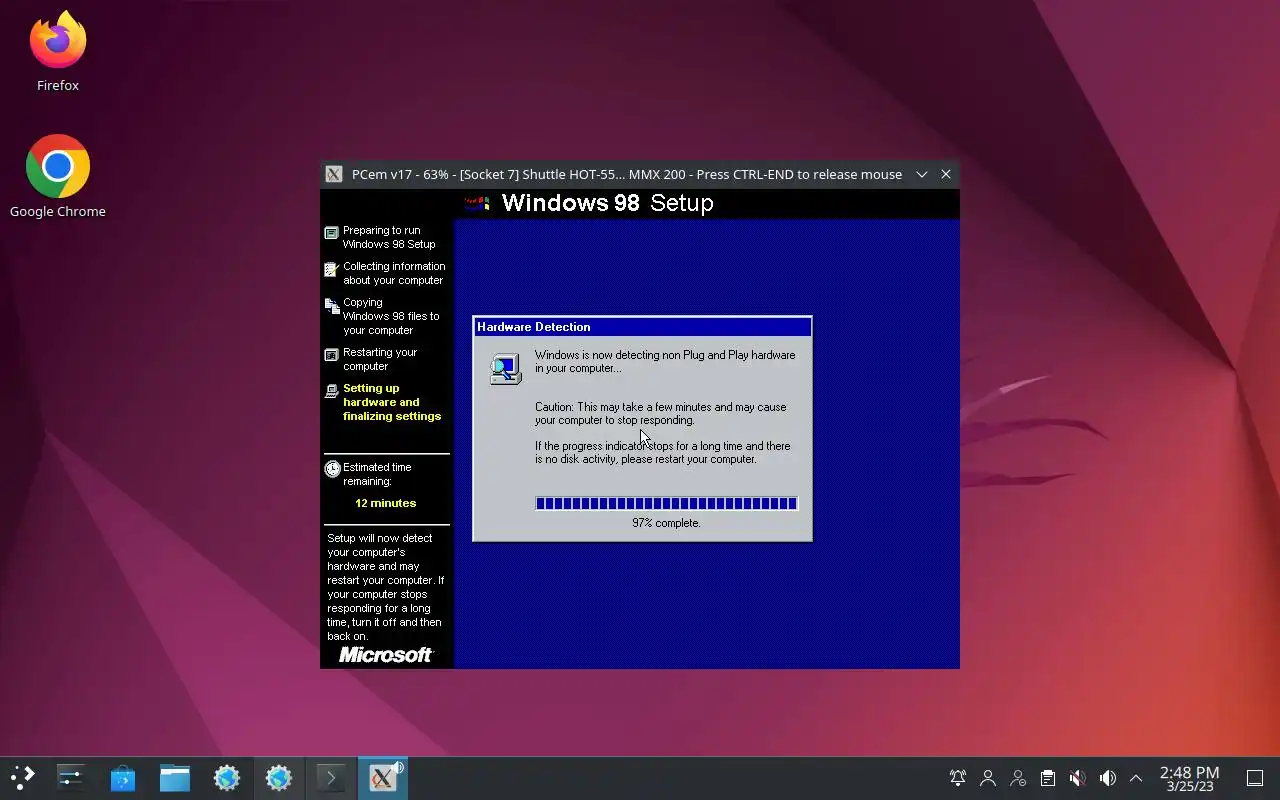Click the crossed-out muted speaker tray icon
Viewport: 1280px width, 800px height.
coord(1077,778)
